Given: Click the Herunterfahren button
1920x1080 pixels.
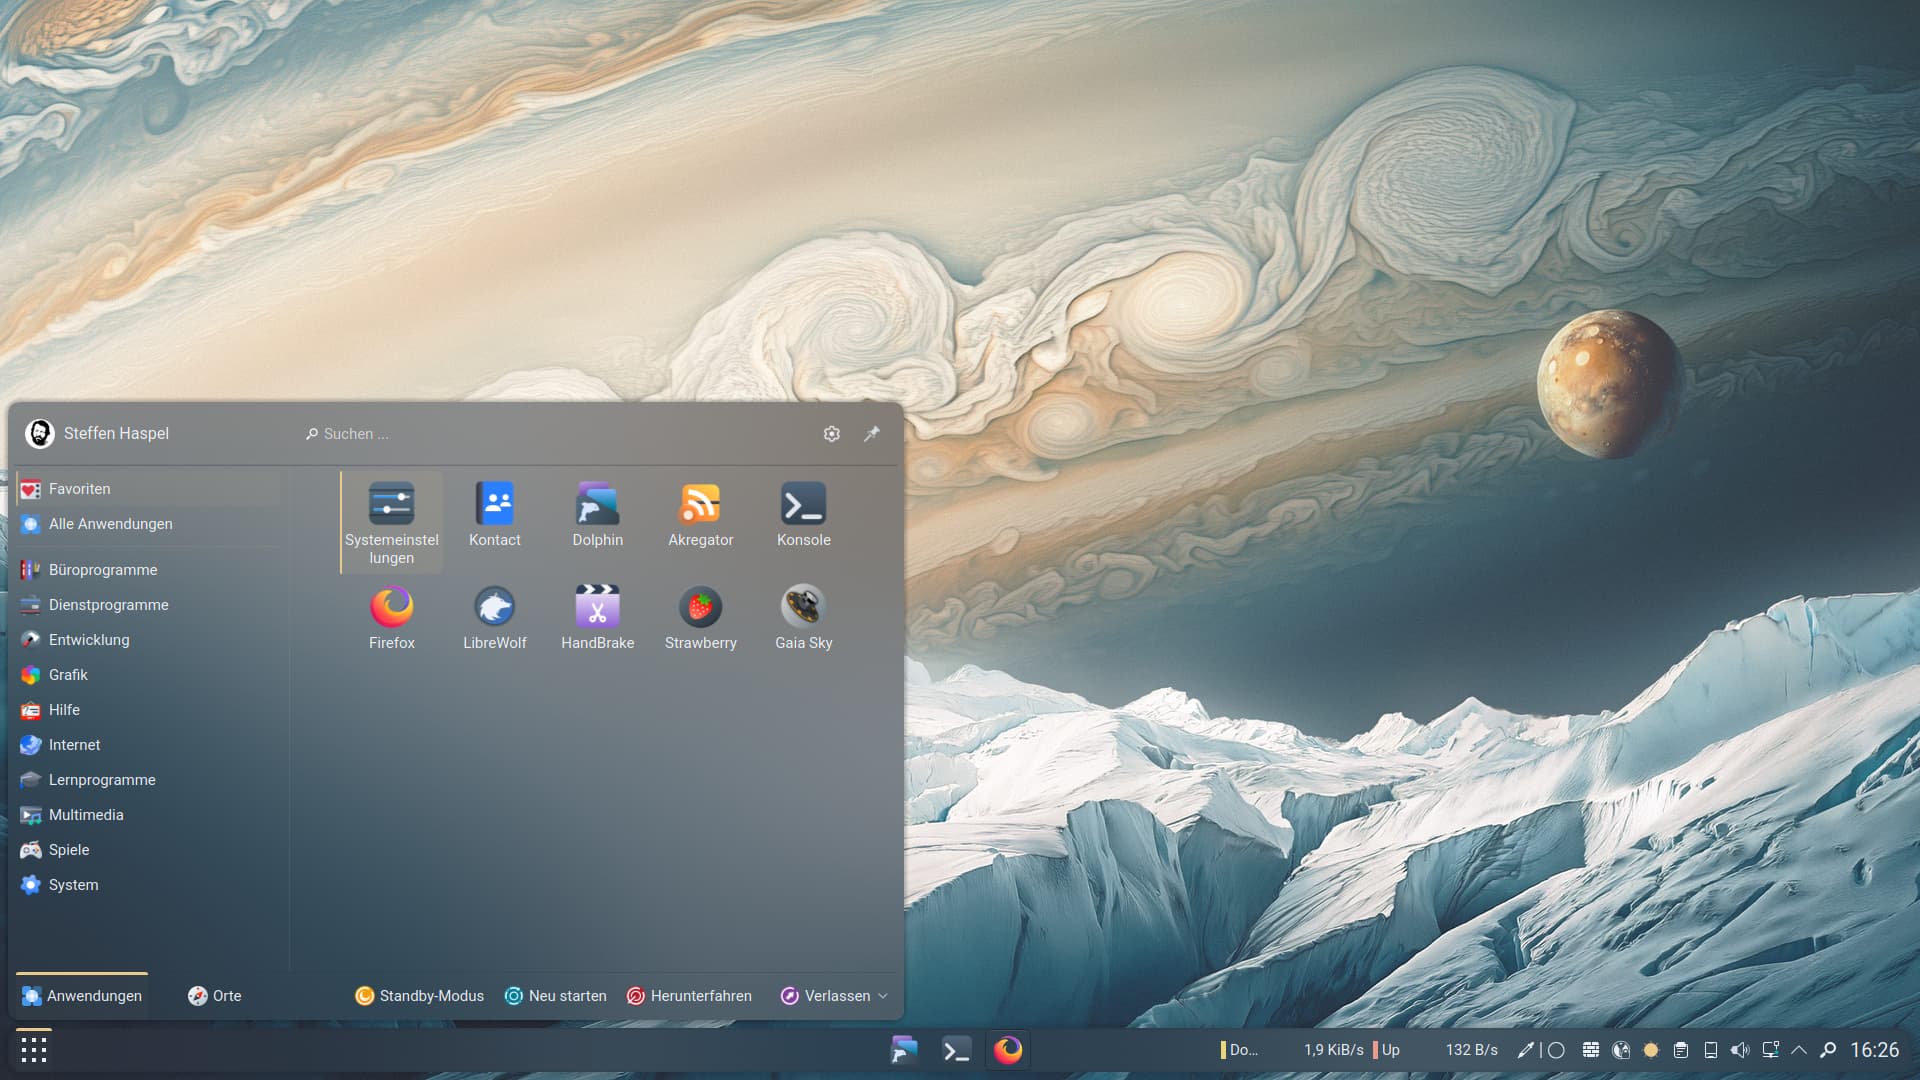Looking at the screenshot, I should (689, 996).
